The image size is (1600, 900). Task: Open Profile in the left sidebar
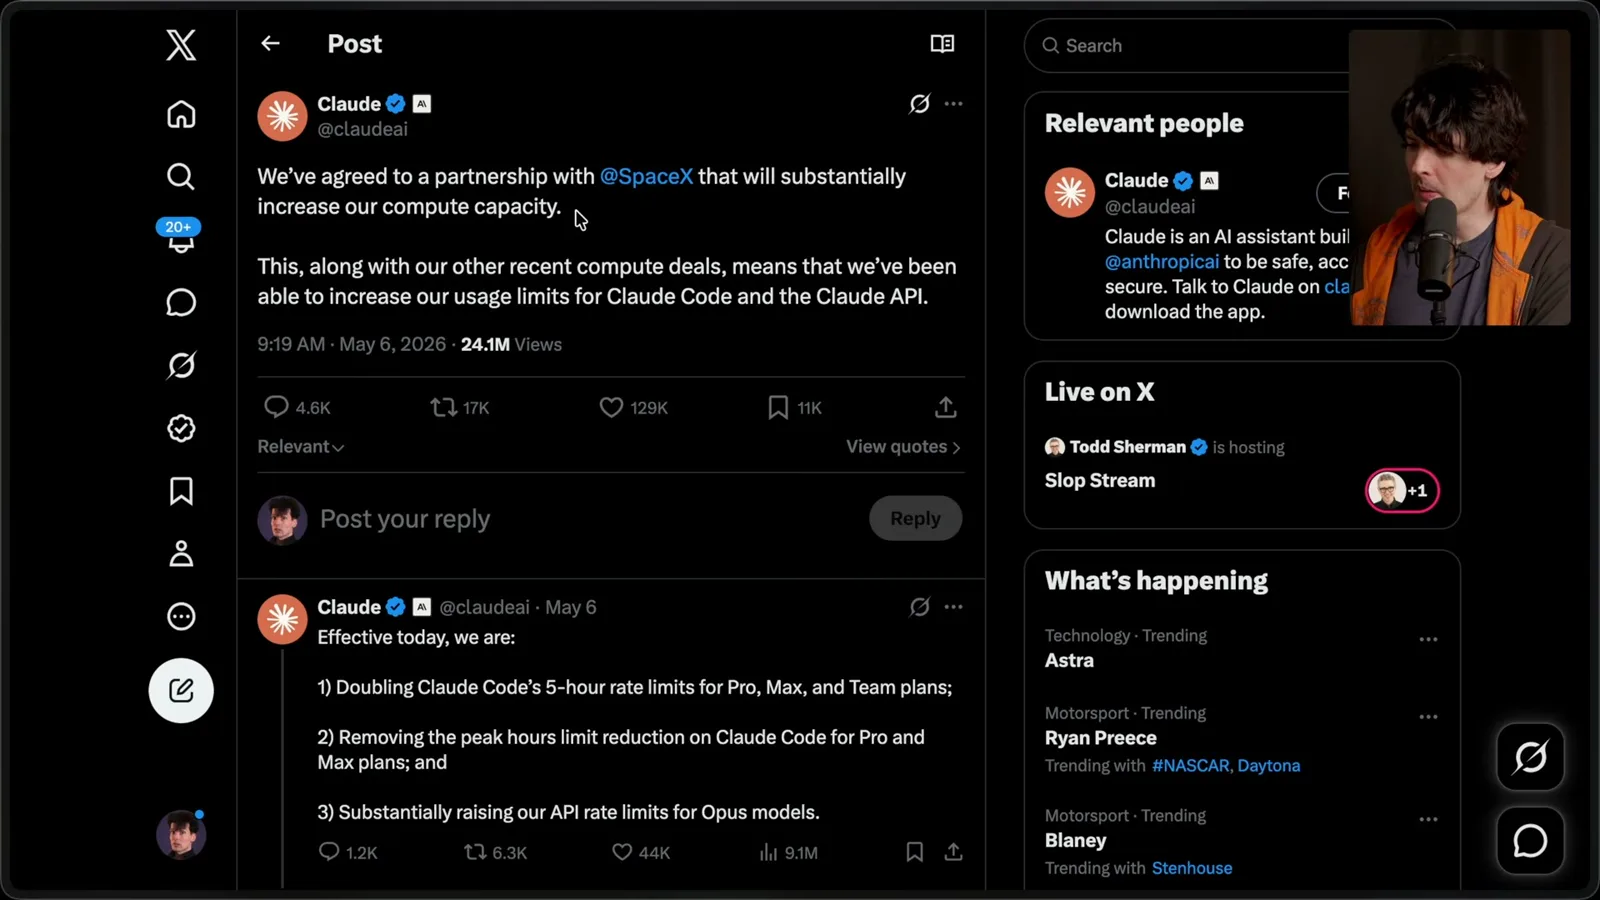(x=181, y=553)
